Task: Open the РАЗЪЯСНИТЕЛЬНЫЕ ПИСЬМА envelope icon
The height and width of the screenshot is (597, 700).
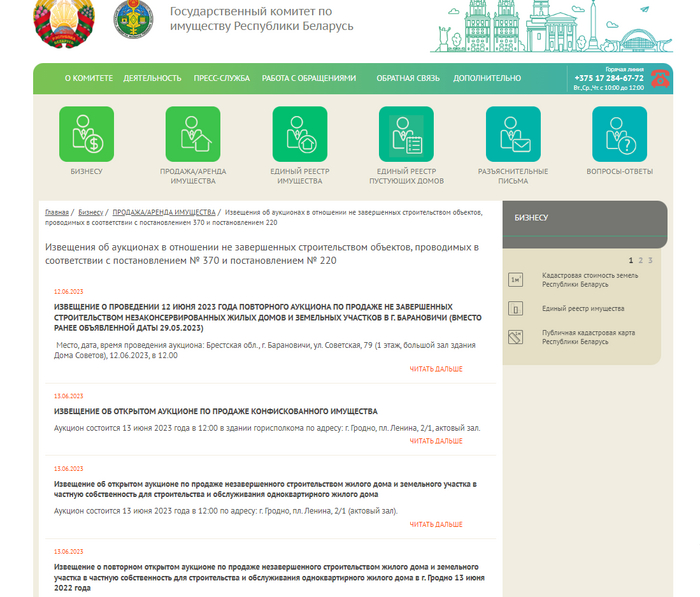Action: tap(513, 134)
